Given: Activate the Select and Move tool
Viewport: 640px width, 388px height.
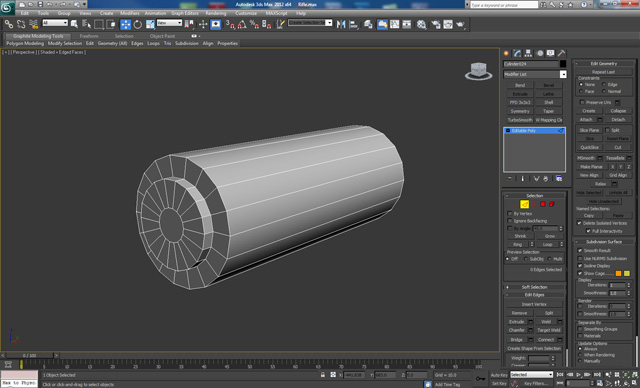Looking at the screenshot, I should (x=125, y=24).
